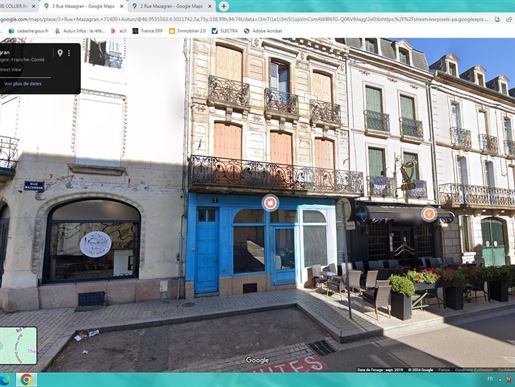The width and height of the screenshot is (515, 387).
Task: Click the Chrome icon in the taskbar
Action: [26, 380]
